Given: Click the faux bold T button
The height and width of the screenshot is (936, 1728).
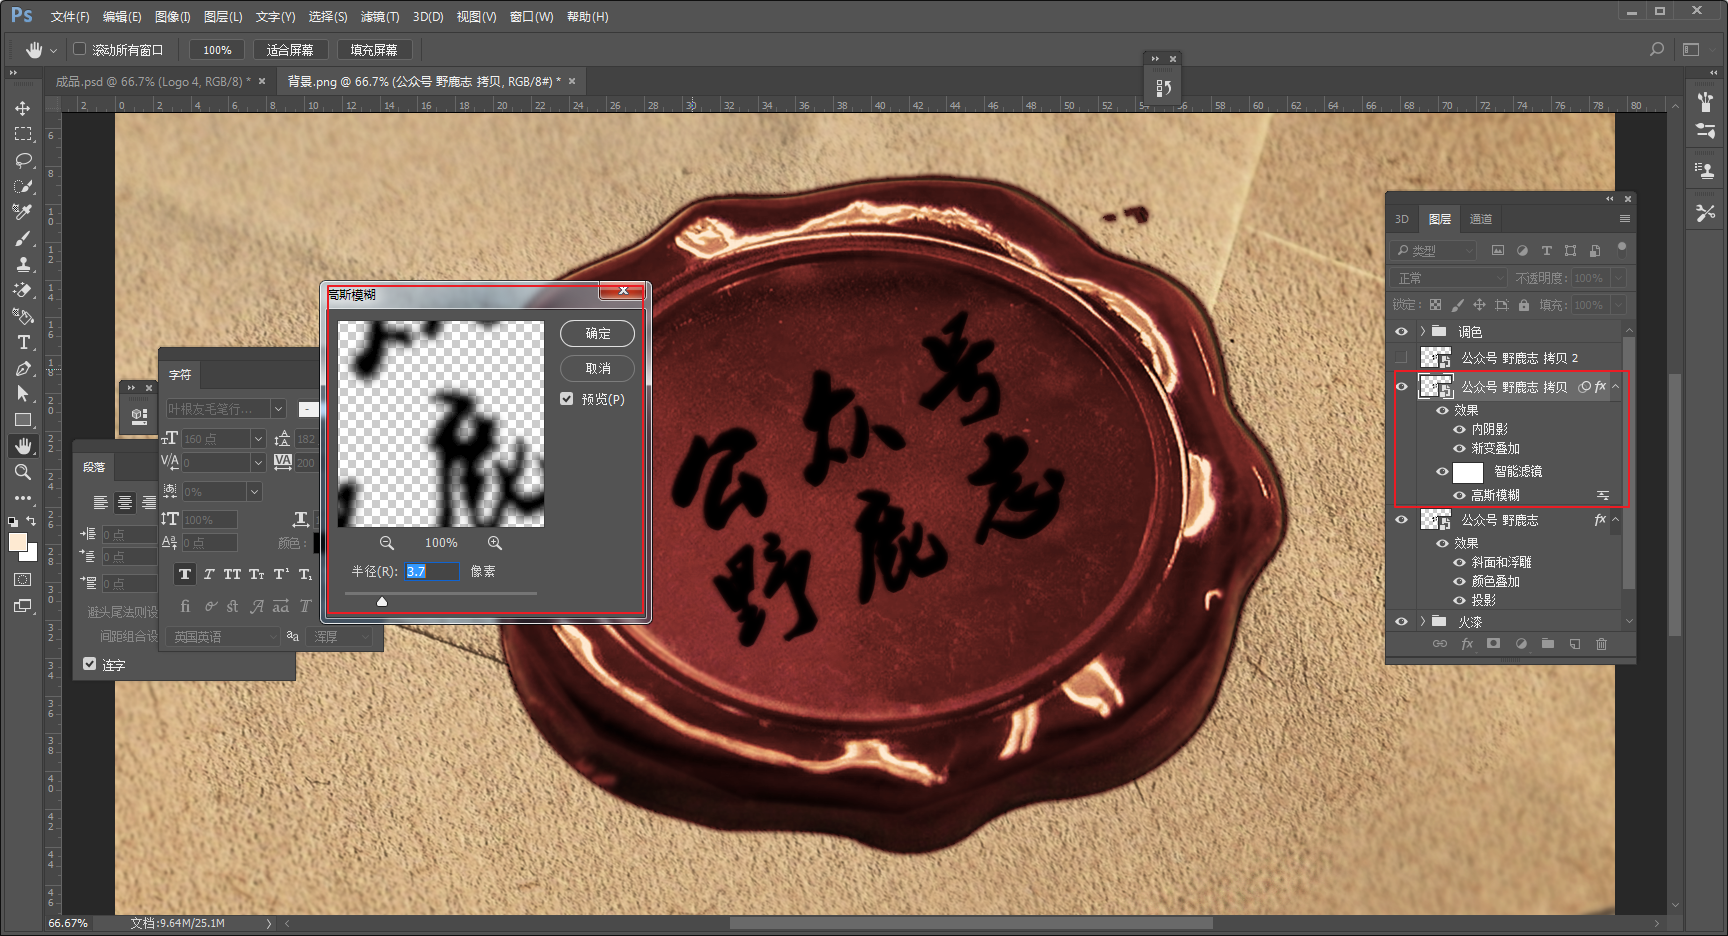Looking at the screenshot, I should [x=185, y=574].
